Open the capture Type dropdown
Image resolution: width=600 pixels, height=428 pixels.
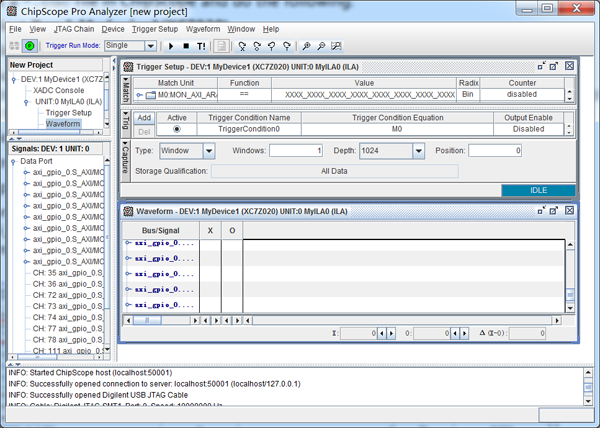(x=209, y=151)
